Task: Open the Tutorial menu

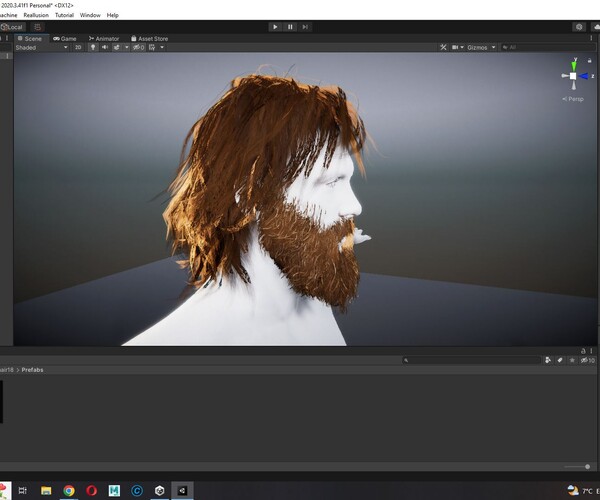Action: [64, 15]
